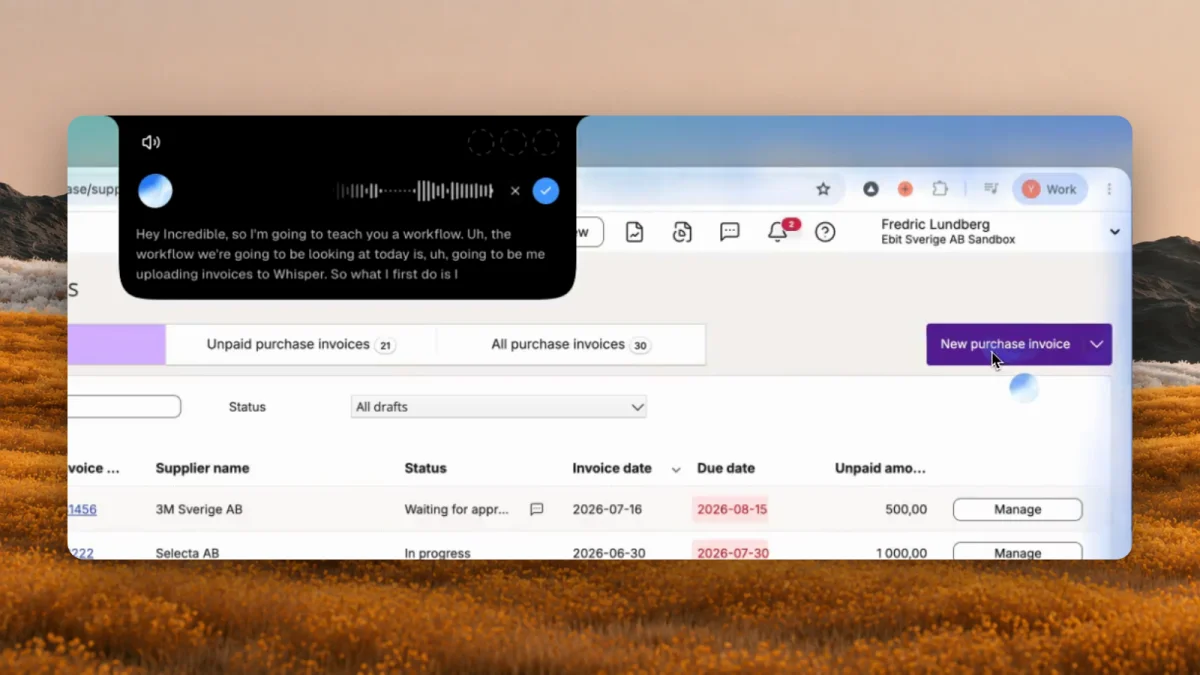
Task: Sort by Invoice date column arrow
Action: pos(676,469)
